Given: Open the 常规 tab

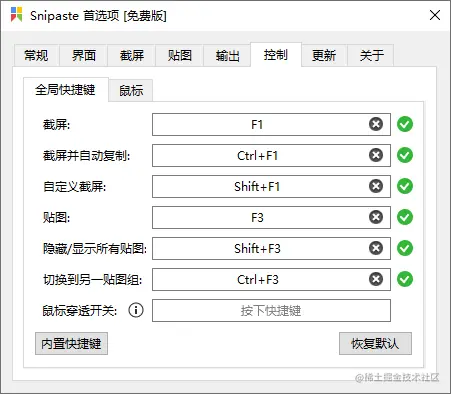Looking at the screenshot, I should pos(36,55).
